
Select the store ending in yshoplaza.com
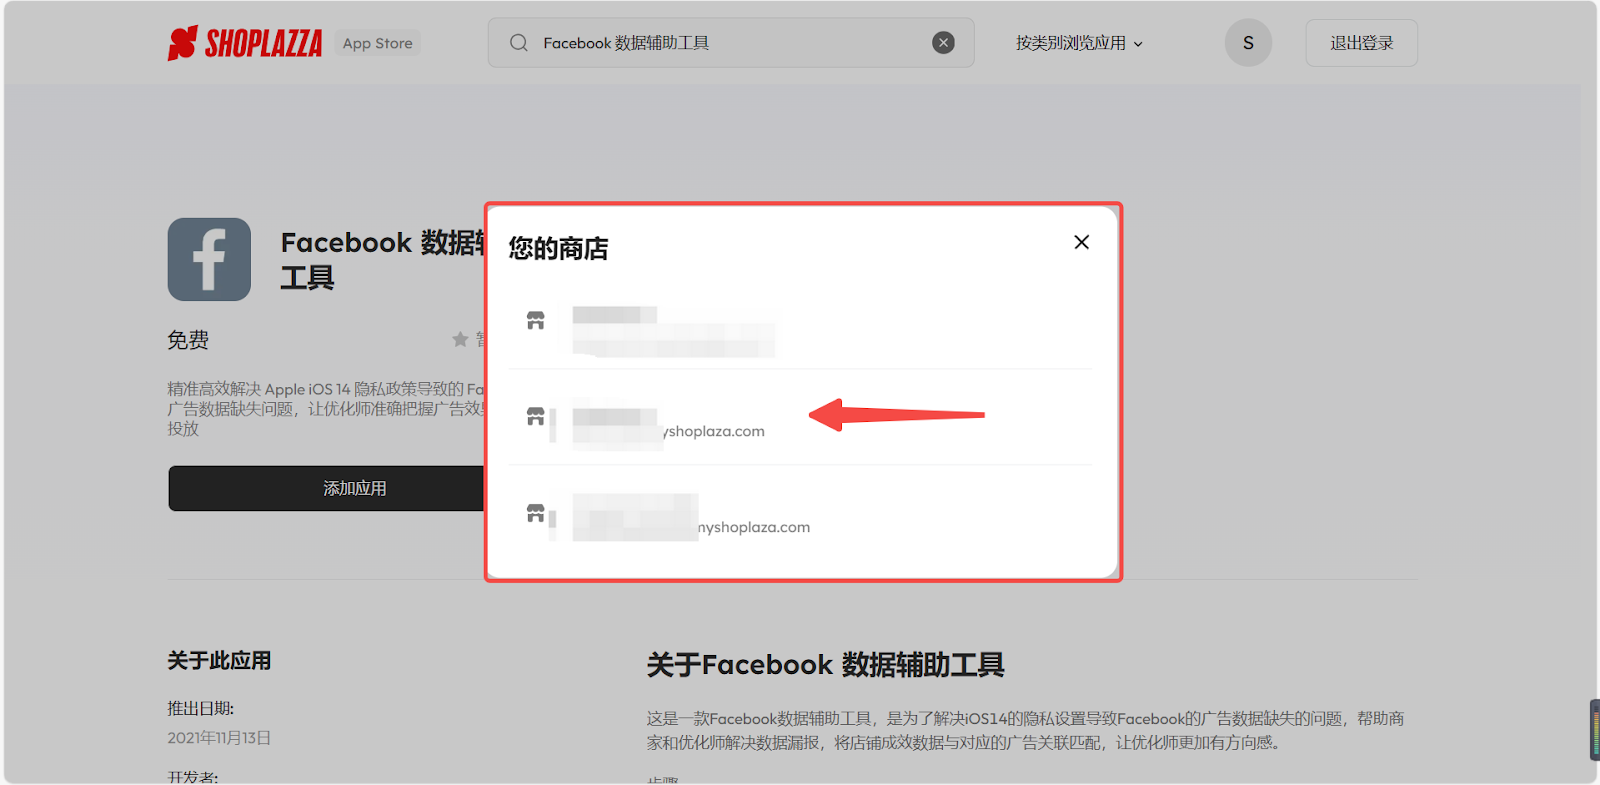[800, 418]
